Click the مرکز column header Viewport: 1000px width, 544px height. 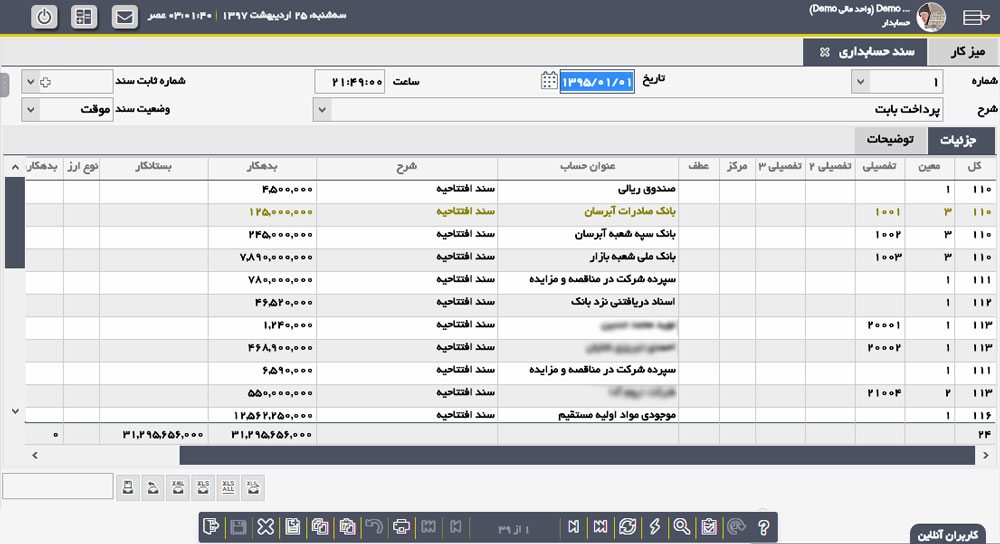(x=737, y=166)
